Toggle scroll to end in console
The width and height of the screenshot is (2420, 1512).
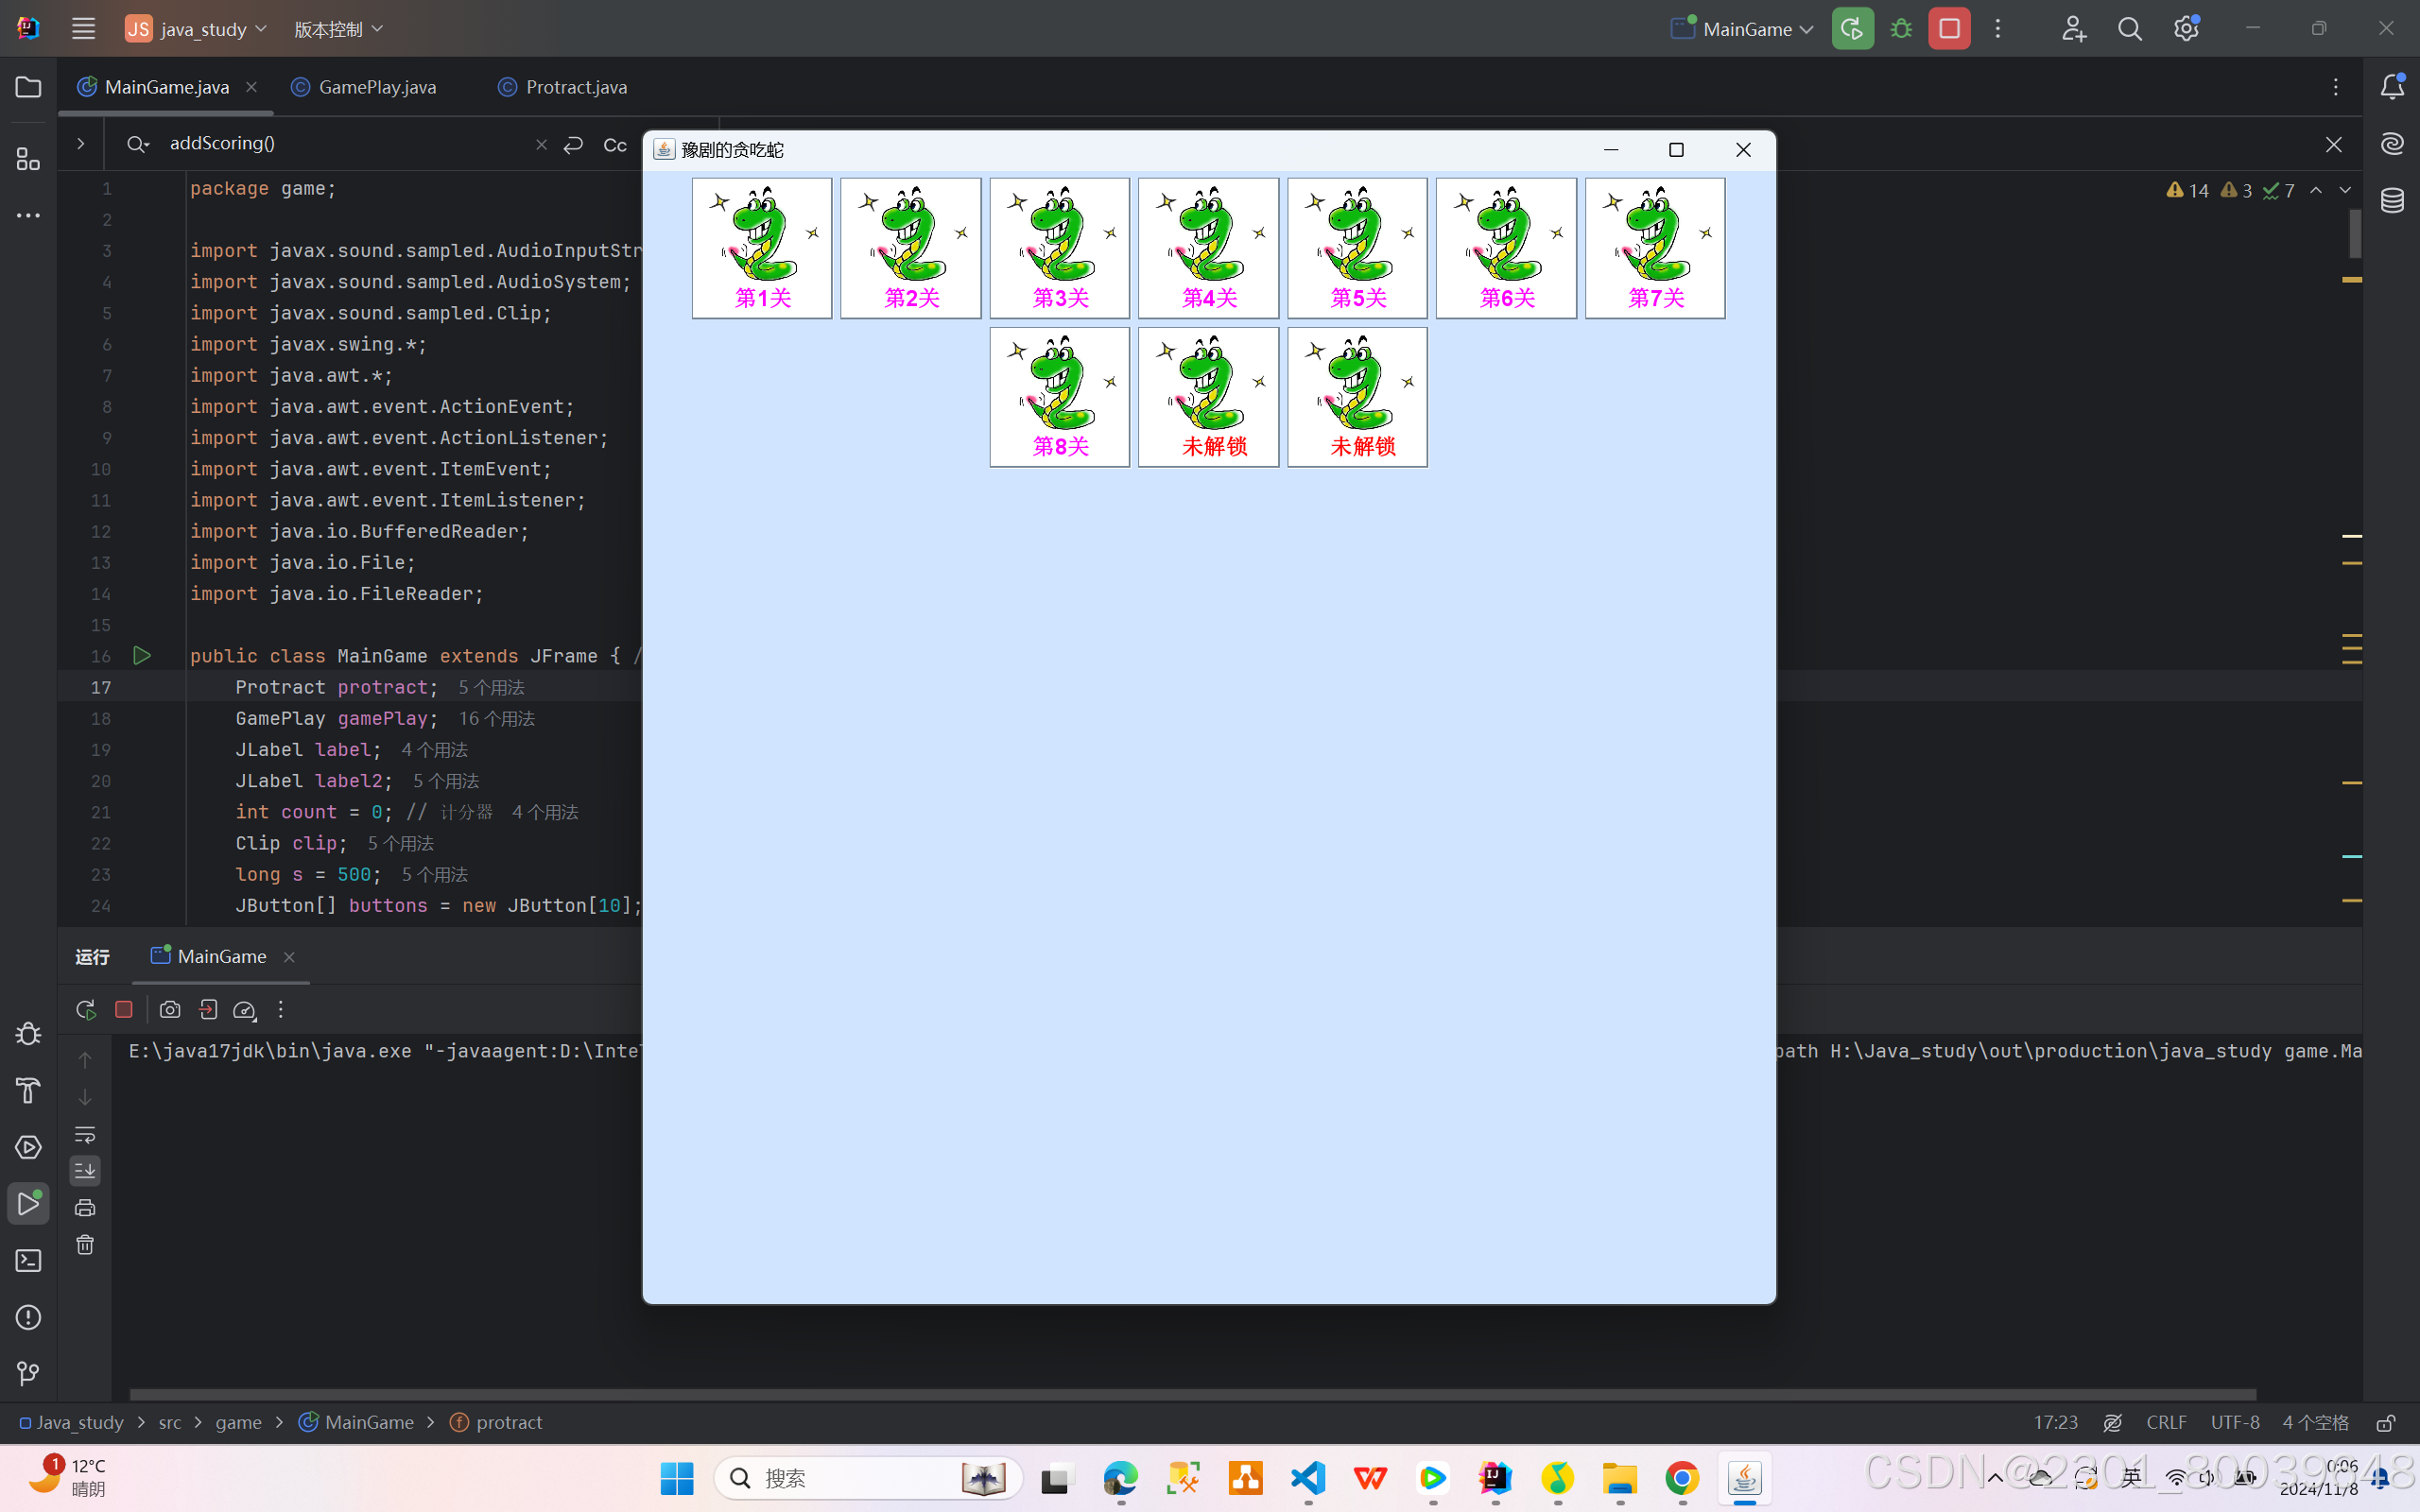point(85,1170)
